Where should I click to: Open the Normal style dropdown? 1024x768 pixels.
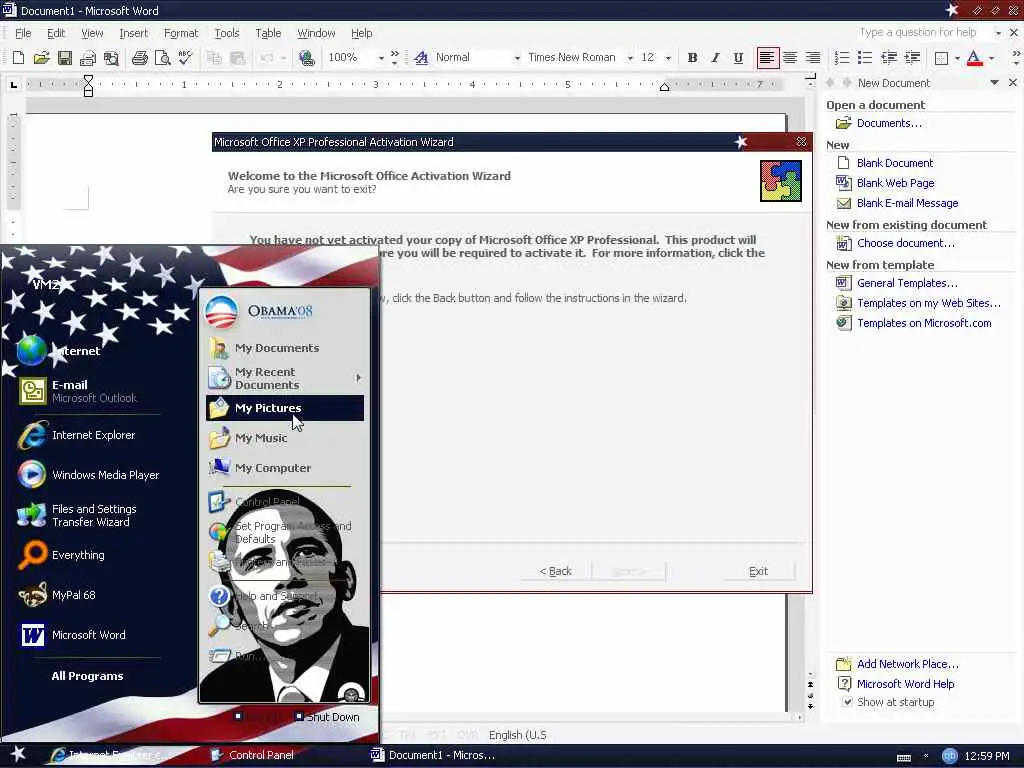tap(517, 58)
